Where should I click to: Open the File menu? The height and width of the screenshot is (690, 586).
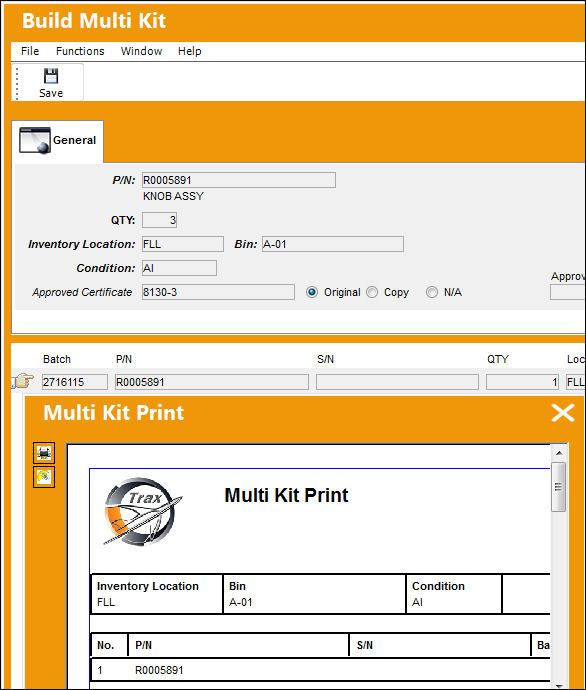(x=30, y=51)
